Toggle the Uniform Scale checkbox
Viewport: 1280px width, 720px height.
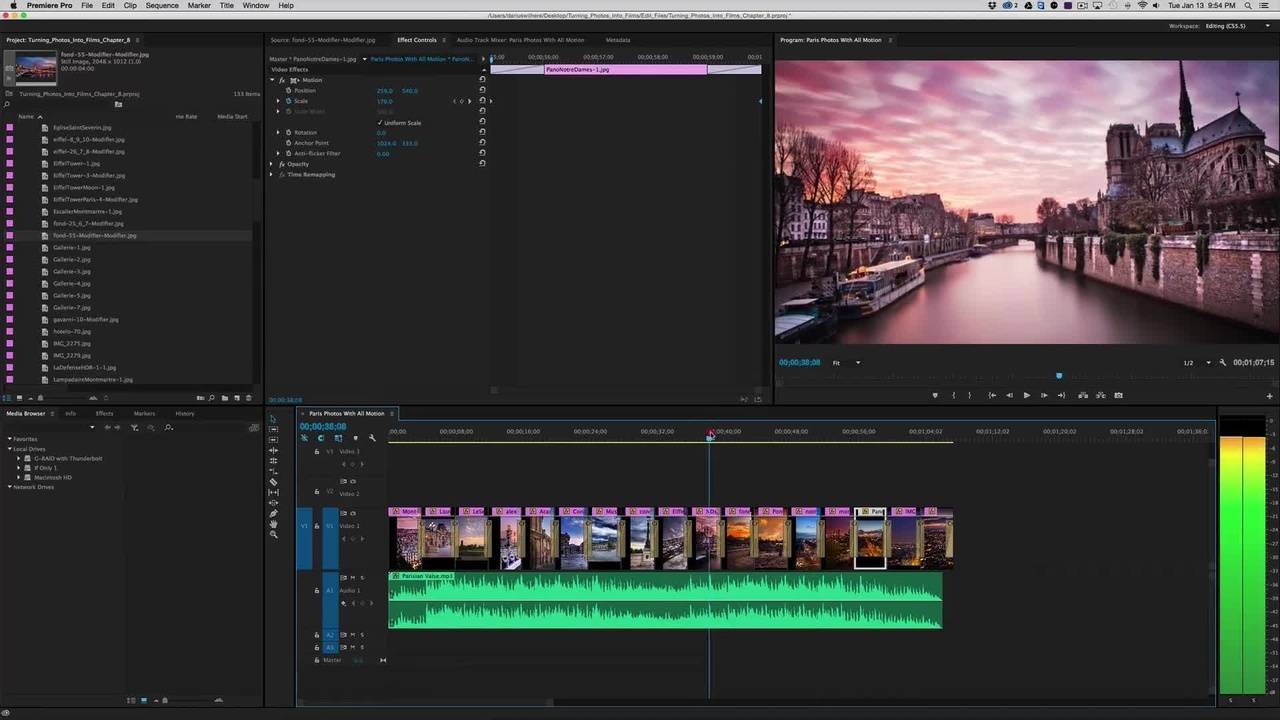(x=380, y=123)
